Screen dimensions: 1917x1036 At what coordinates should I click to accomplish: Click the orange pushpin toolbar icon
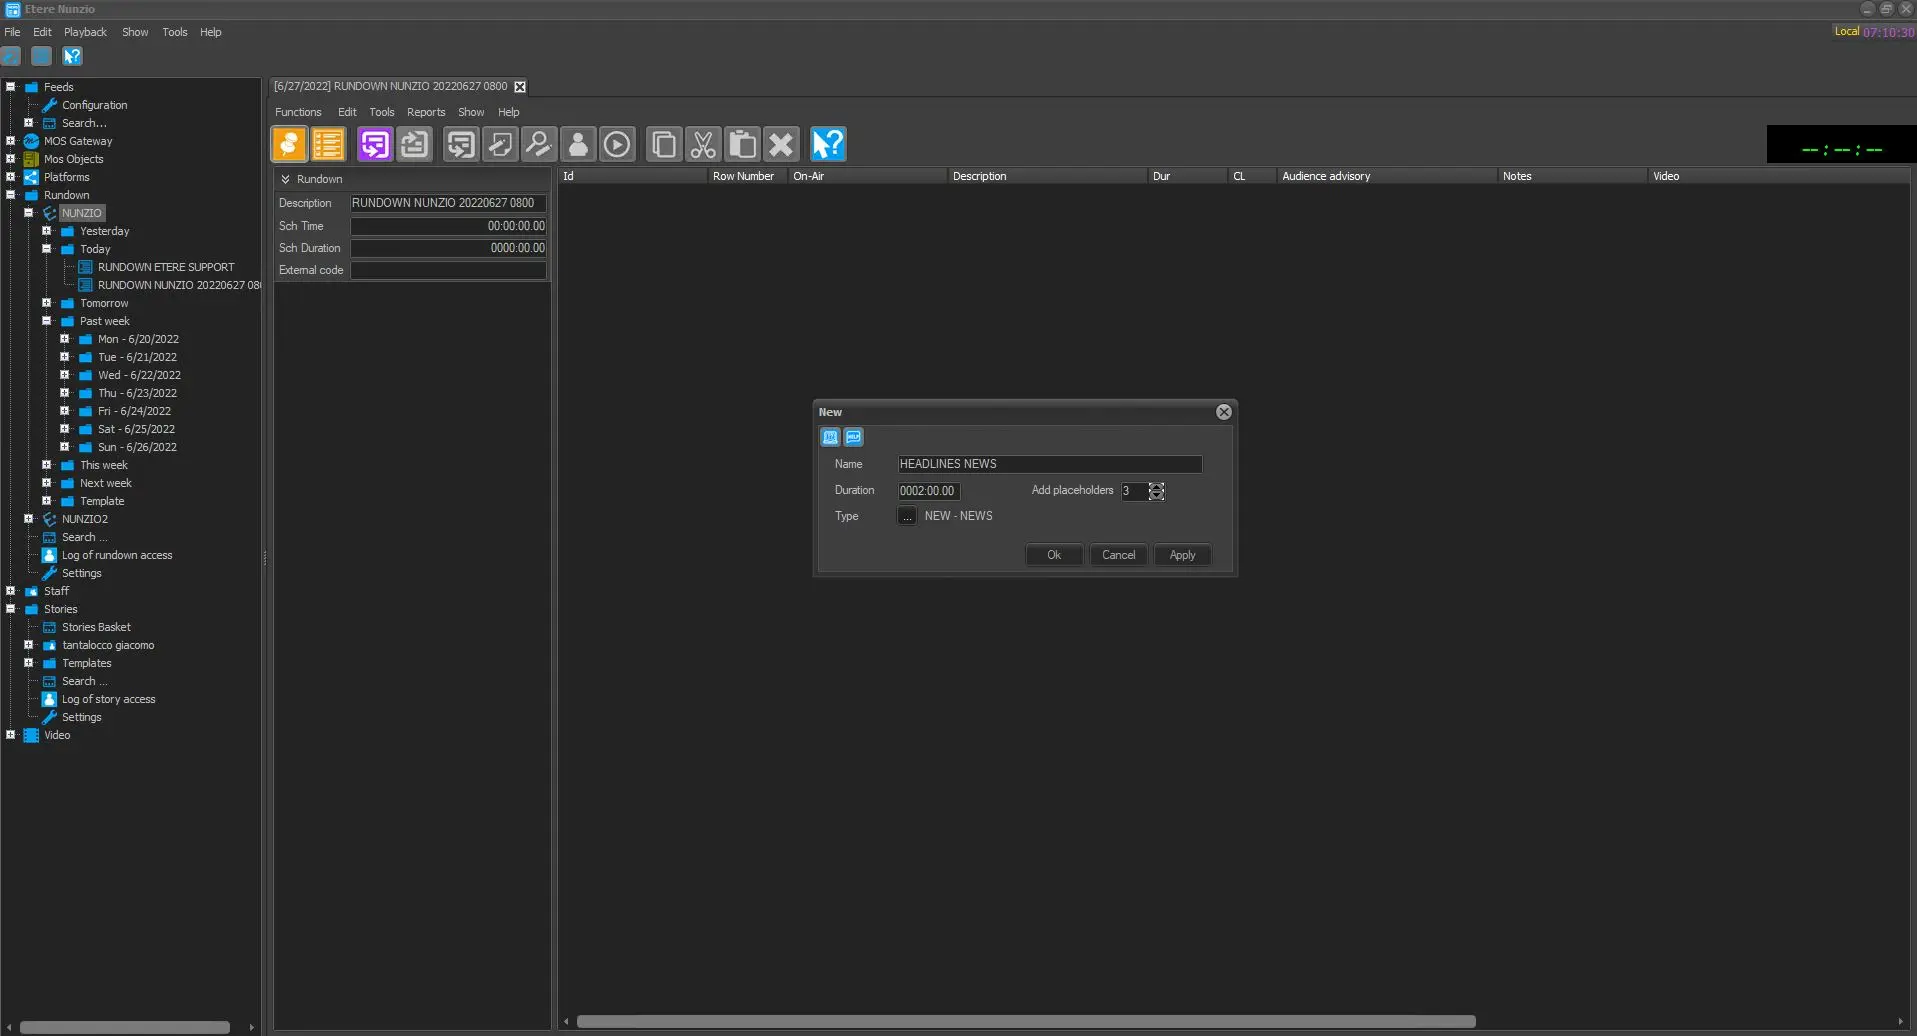290,145
